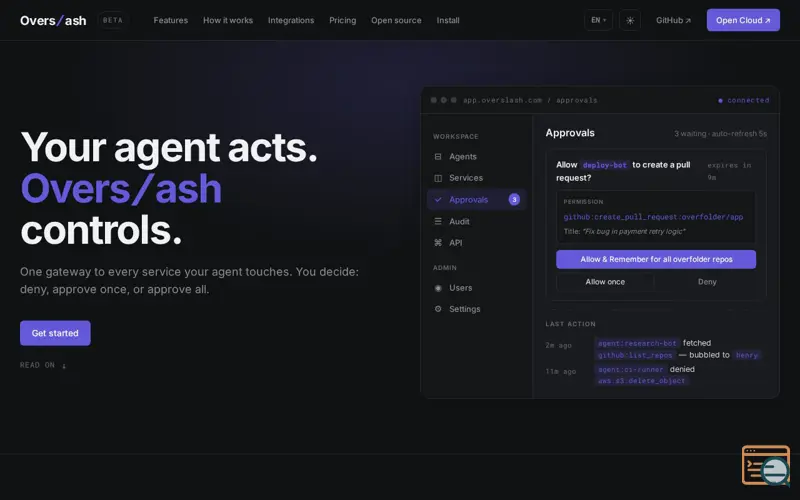Click the '2m ago' timestamp
The height and width of the screenshot is (500, 800).
(x=558, y=345)
